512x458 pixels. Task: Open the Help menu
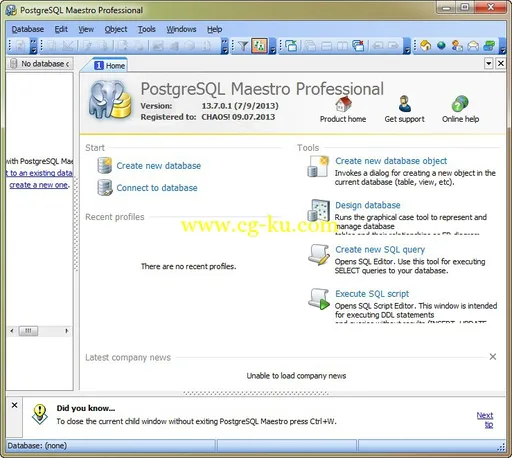(x=214, y=29)
